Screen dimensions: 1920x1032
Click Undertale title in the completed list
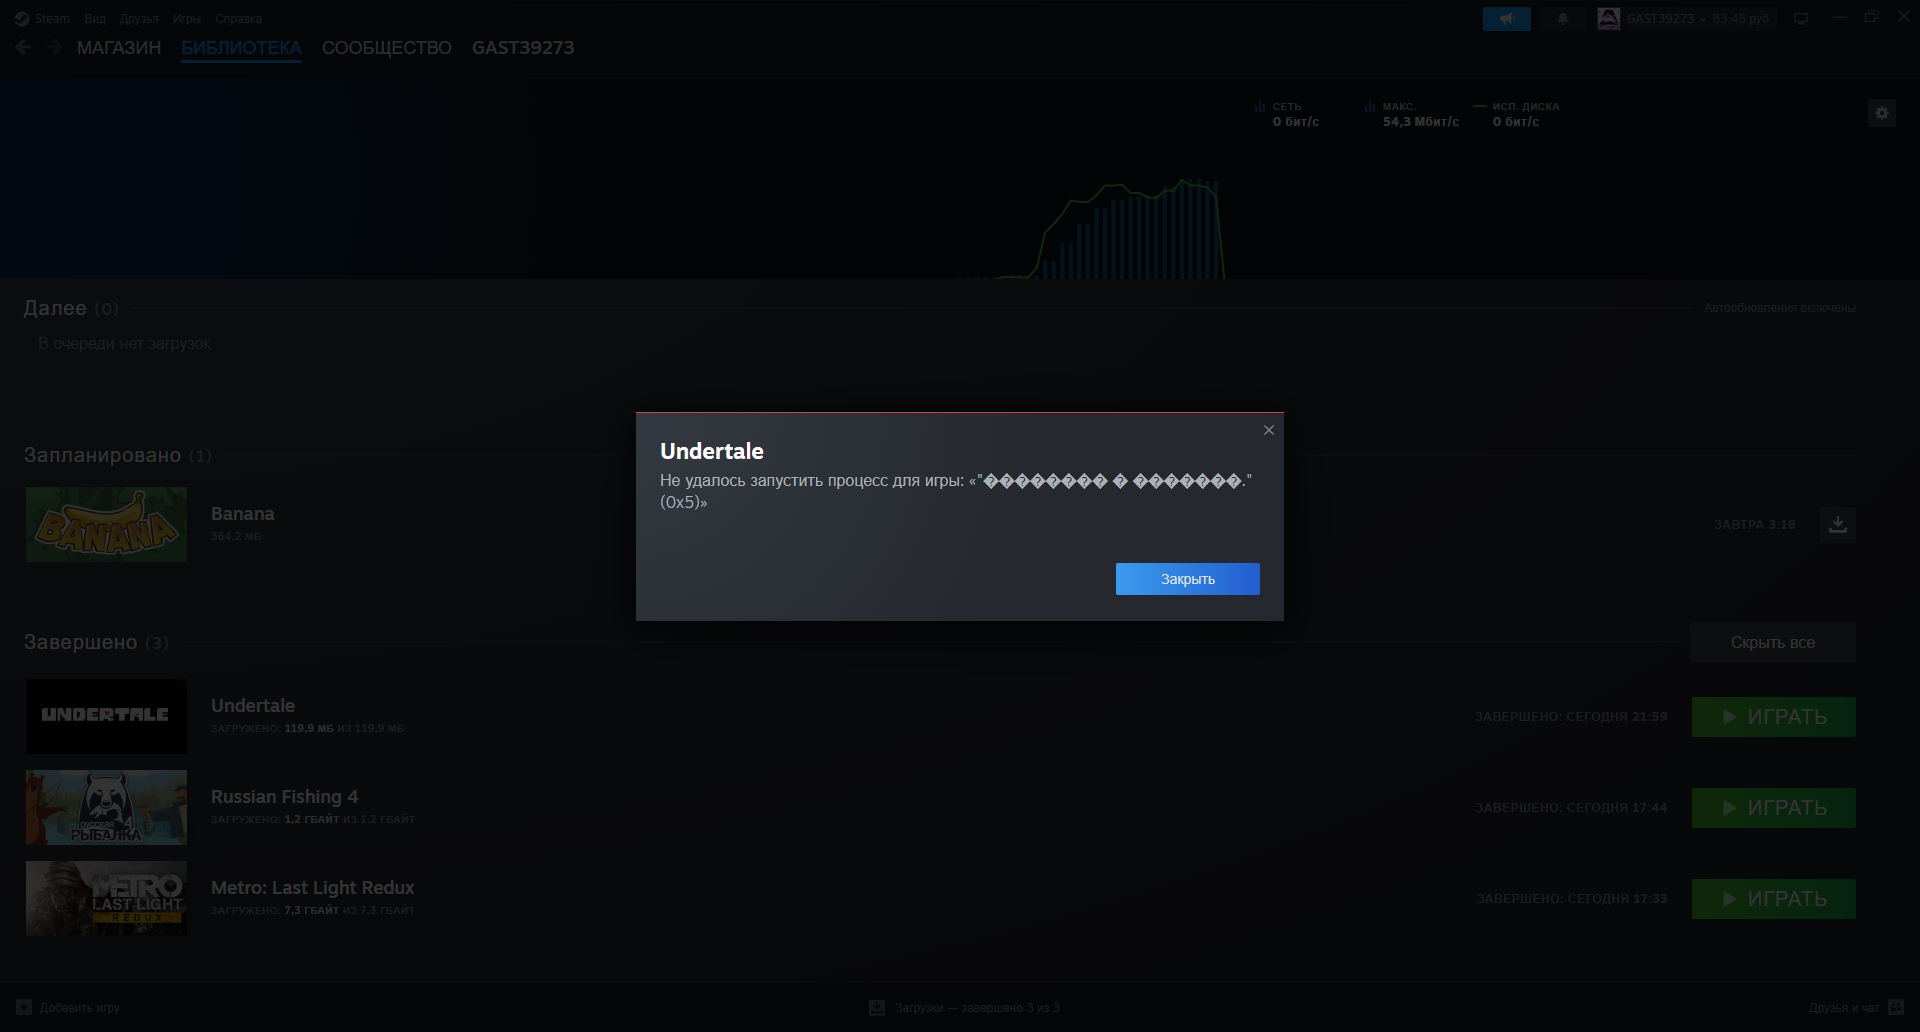pyautogui.click(x=253, y=706)
